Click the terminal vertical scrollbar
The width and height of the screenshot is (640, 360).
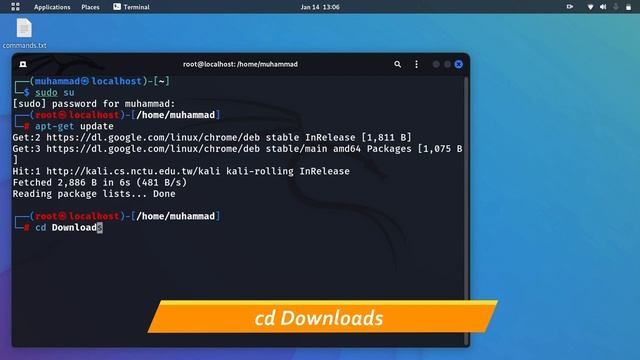point(466,210)
